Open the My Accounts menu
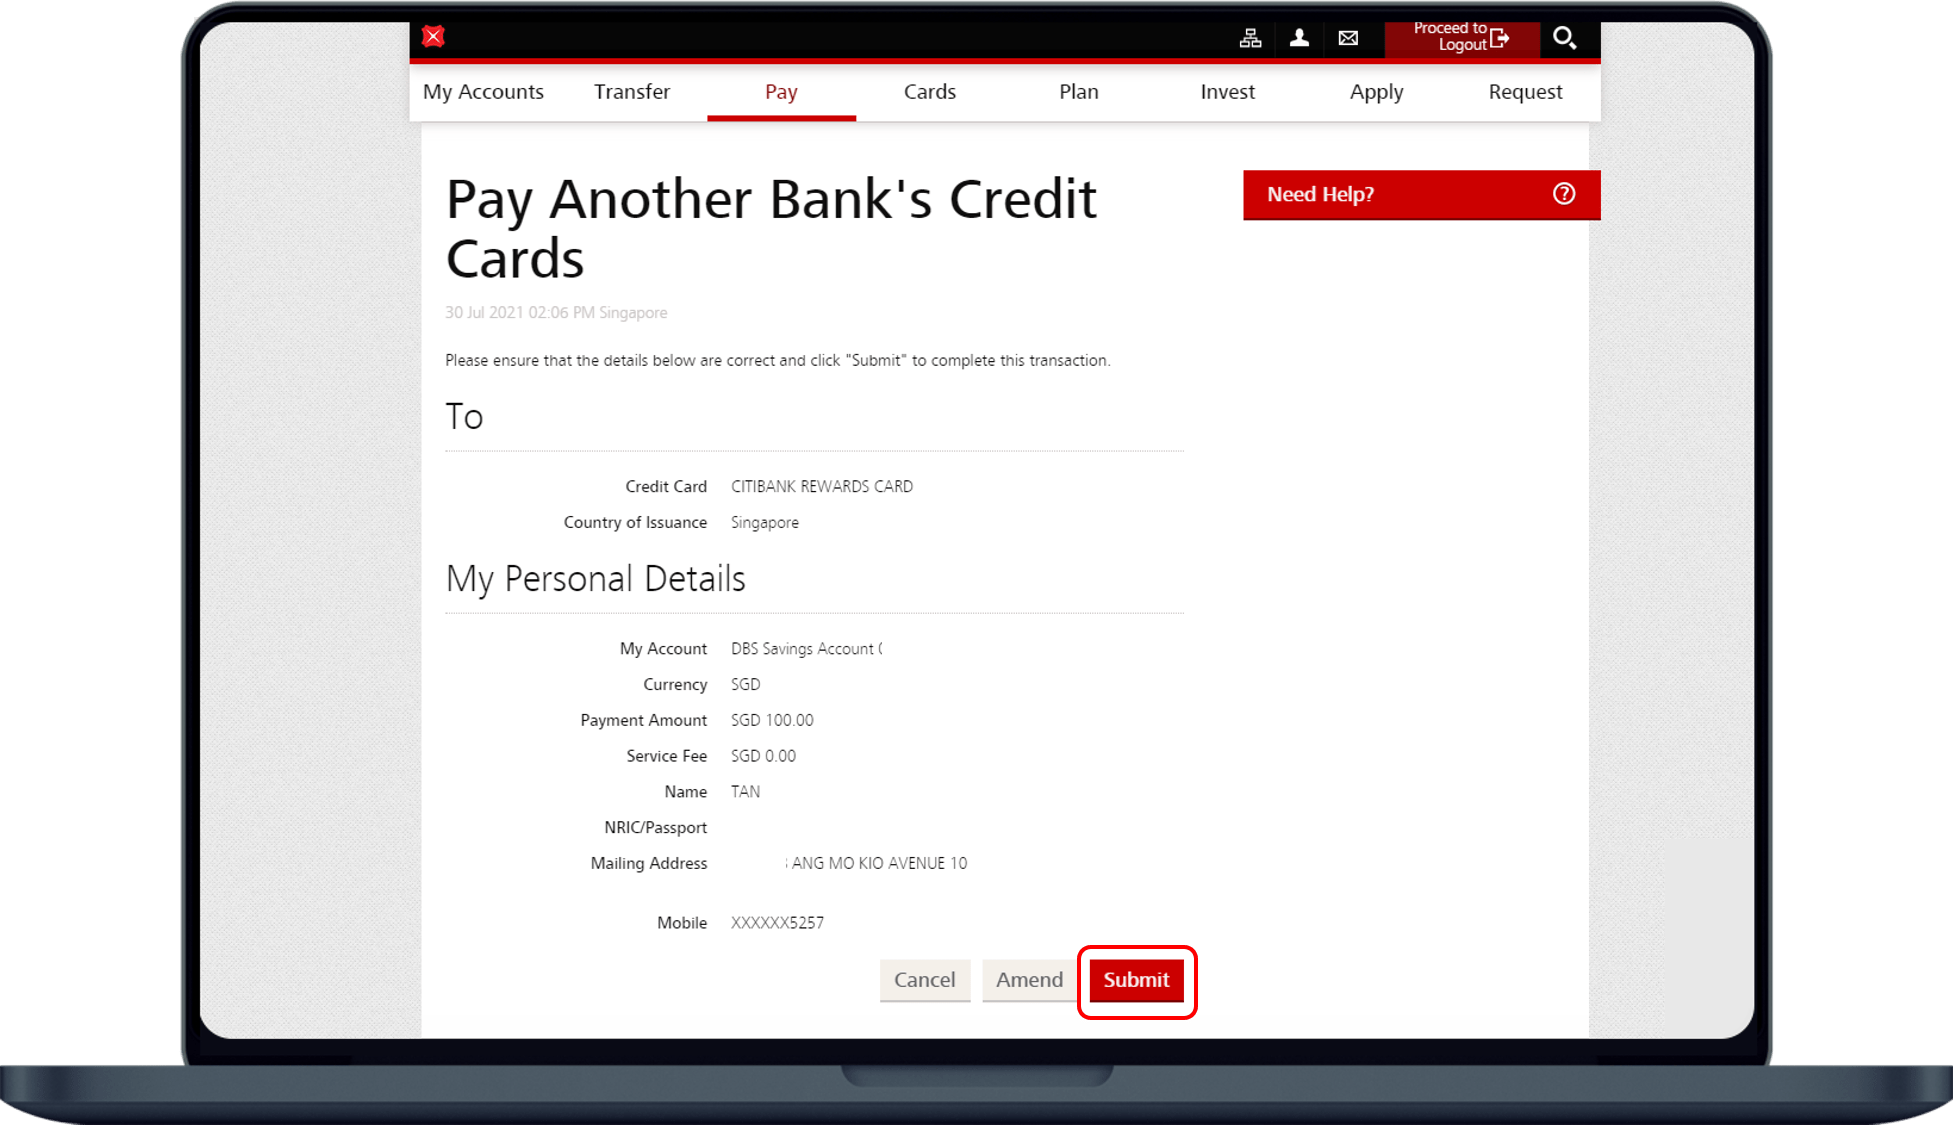 point(483,92)
